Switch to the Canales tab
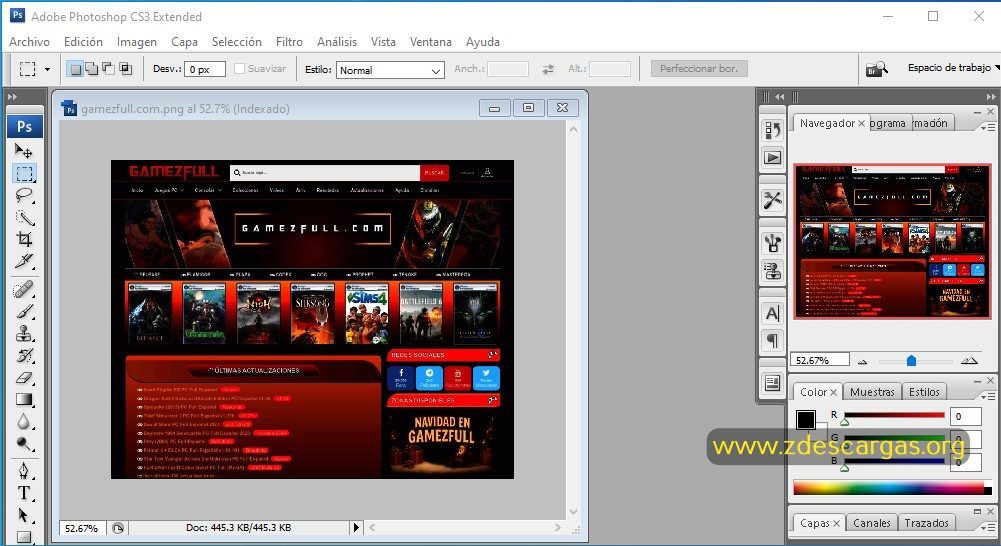 tap(871, 523)
